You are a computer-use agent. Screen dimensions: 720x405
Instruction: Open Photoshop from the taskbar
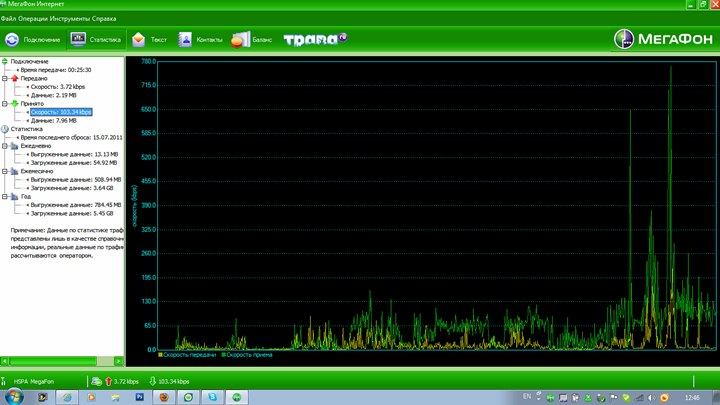tap(140, 398)
